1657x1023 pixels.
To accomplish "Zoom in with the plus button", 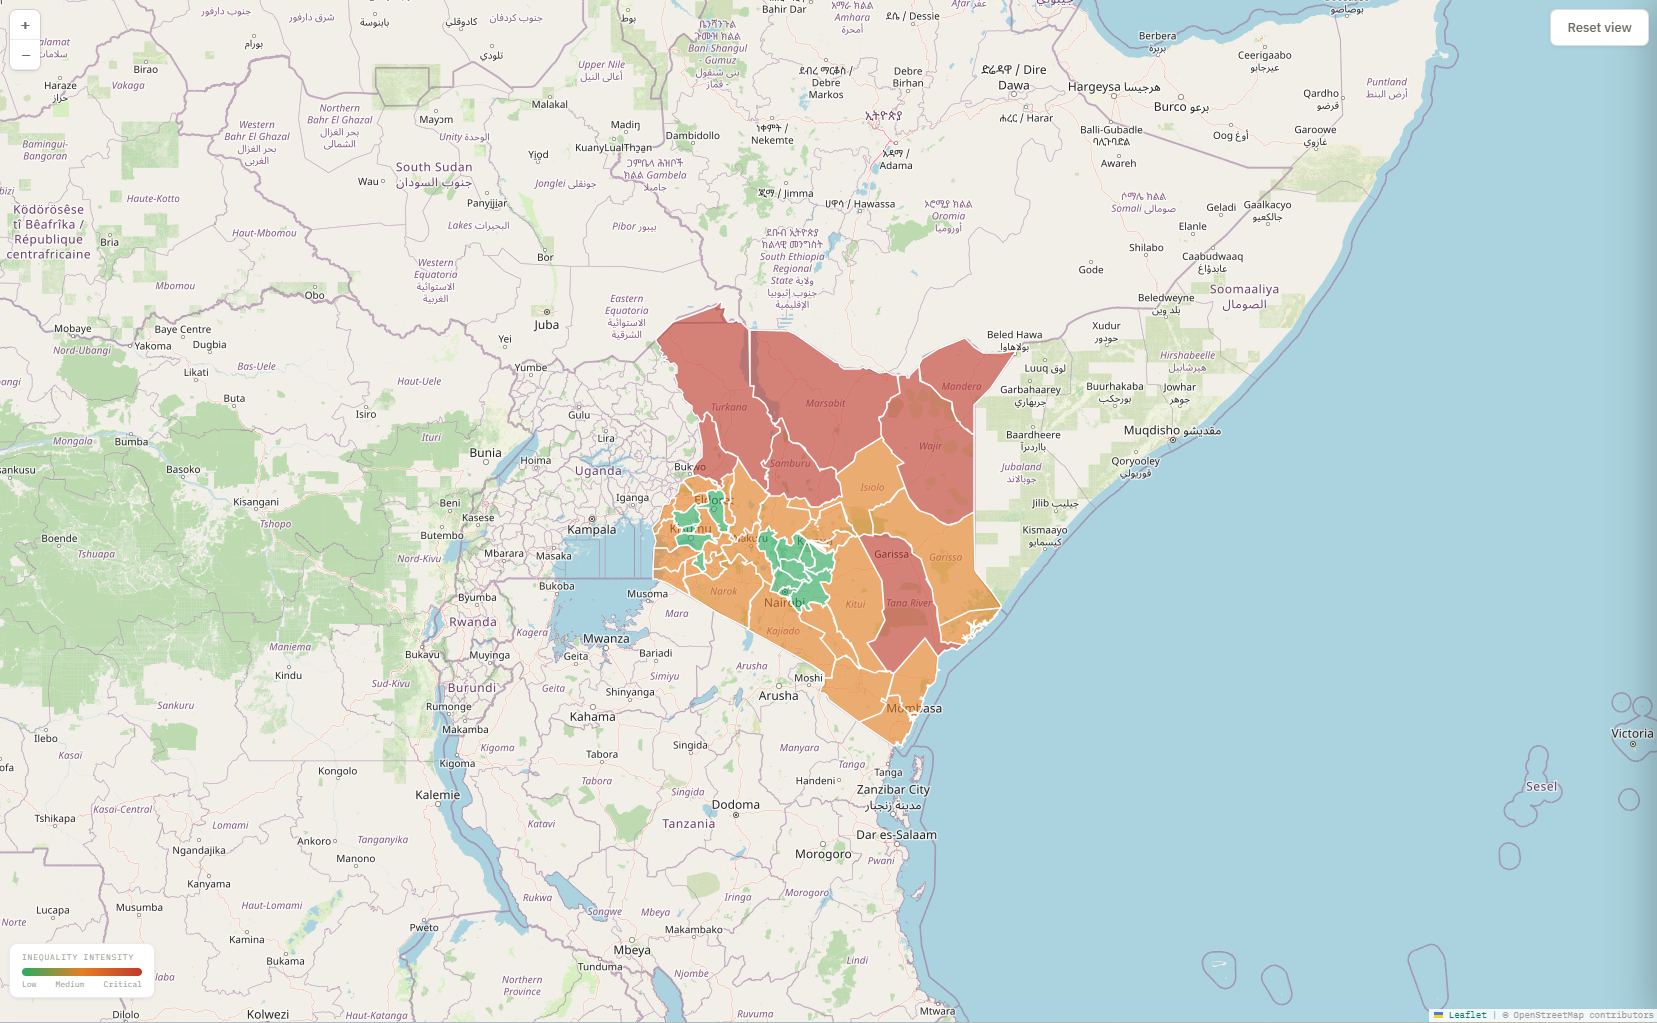I will [25, 25].
